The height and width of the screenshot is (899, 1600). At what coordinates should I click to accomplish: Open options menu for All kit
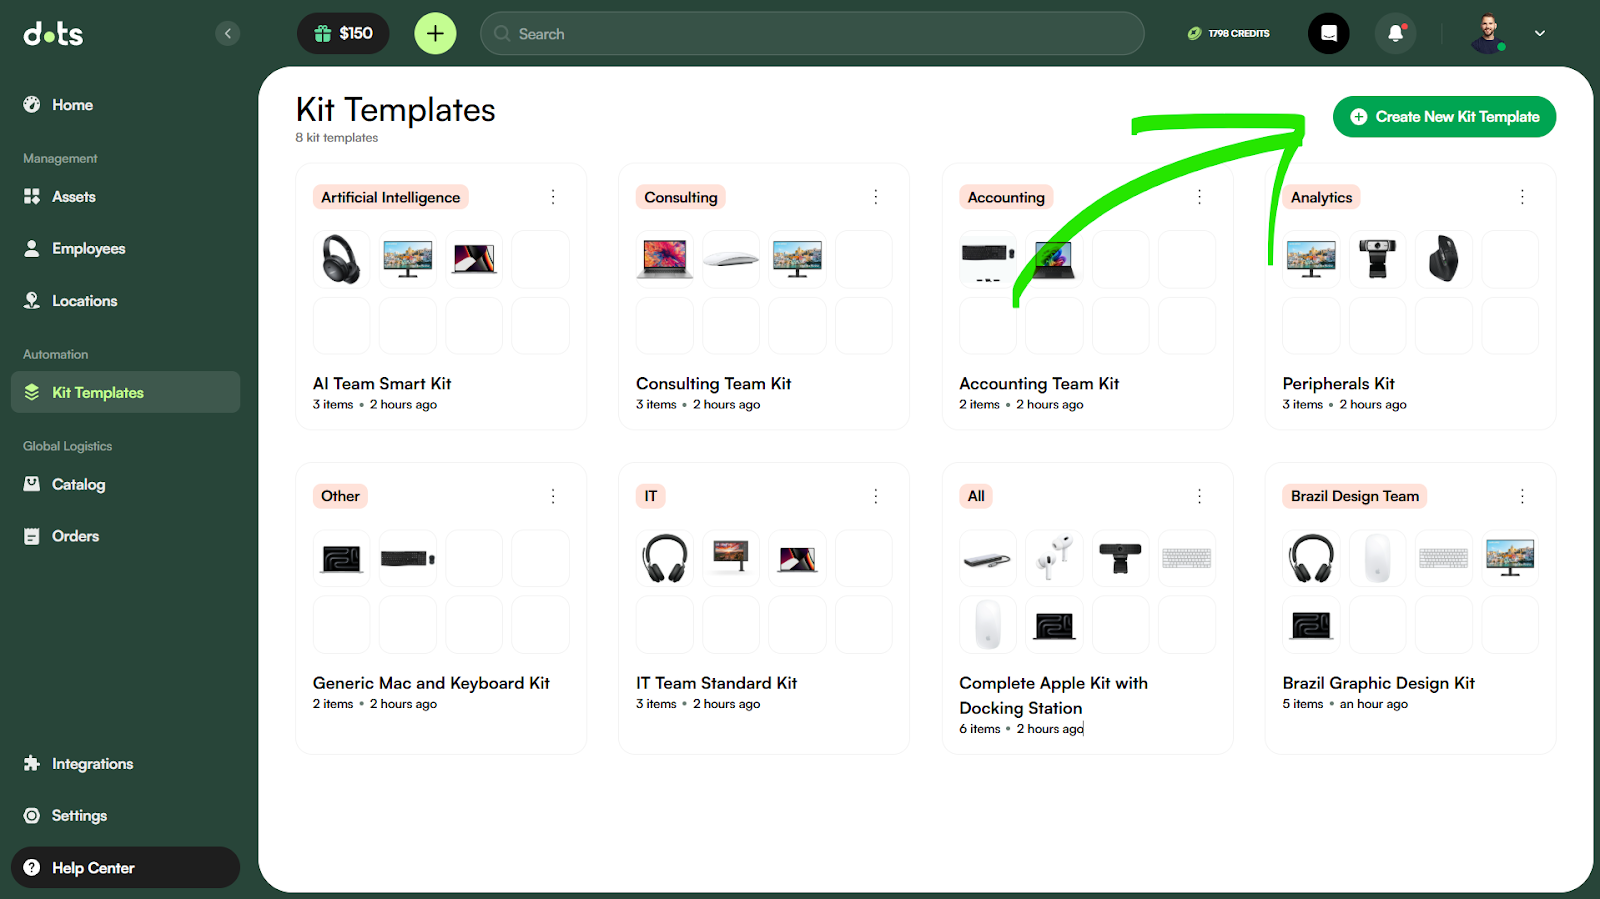pos(1199,496)
